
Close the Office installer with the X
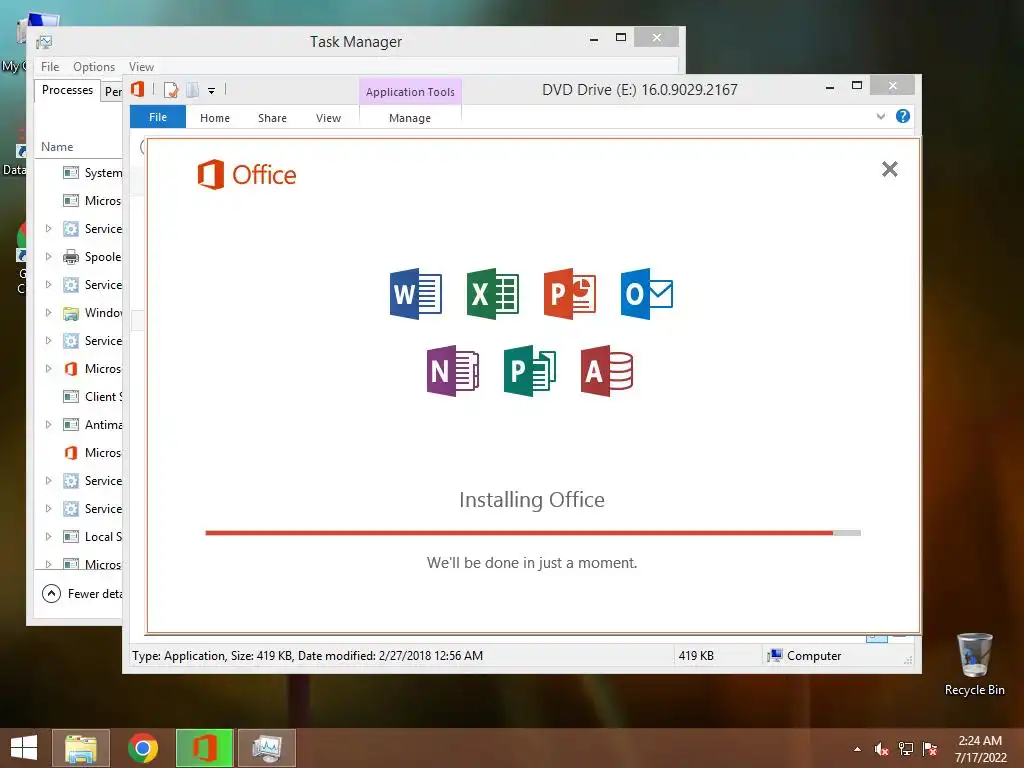point(889,169)
